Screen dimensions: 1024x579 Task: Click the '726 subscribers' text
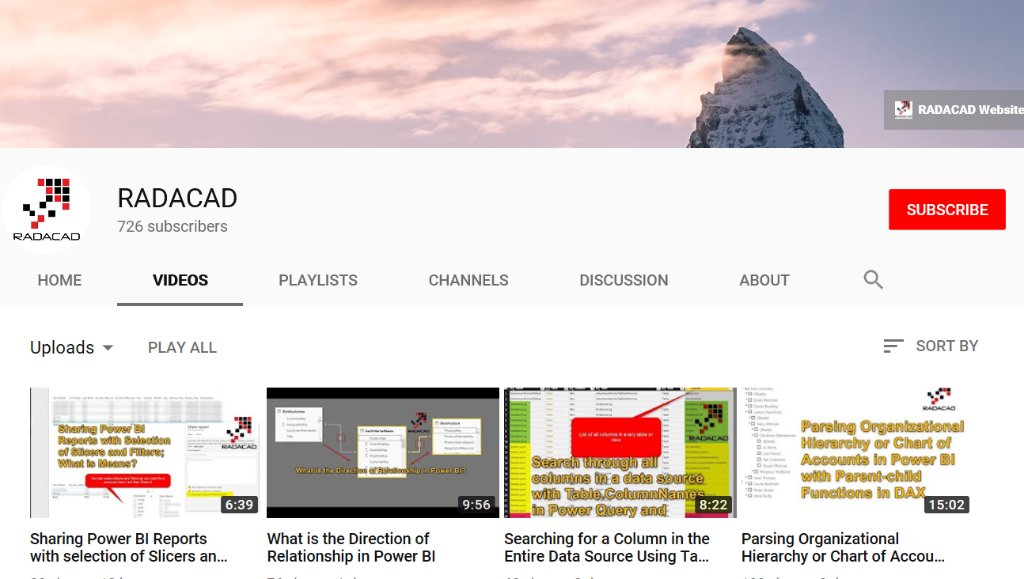coord(172,227)
